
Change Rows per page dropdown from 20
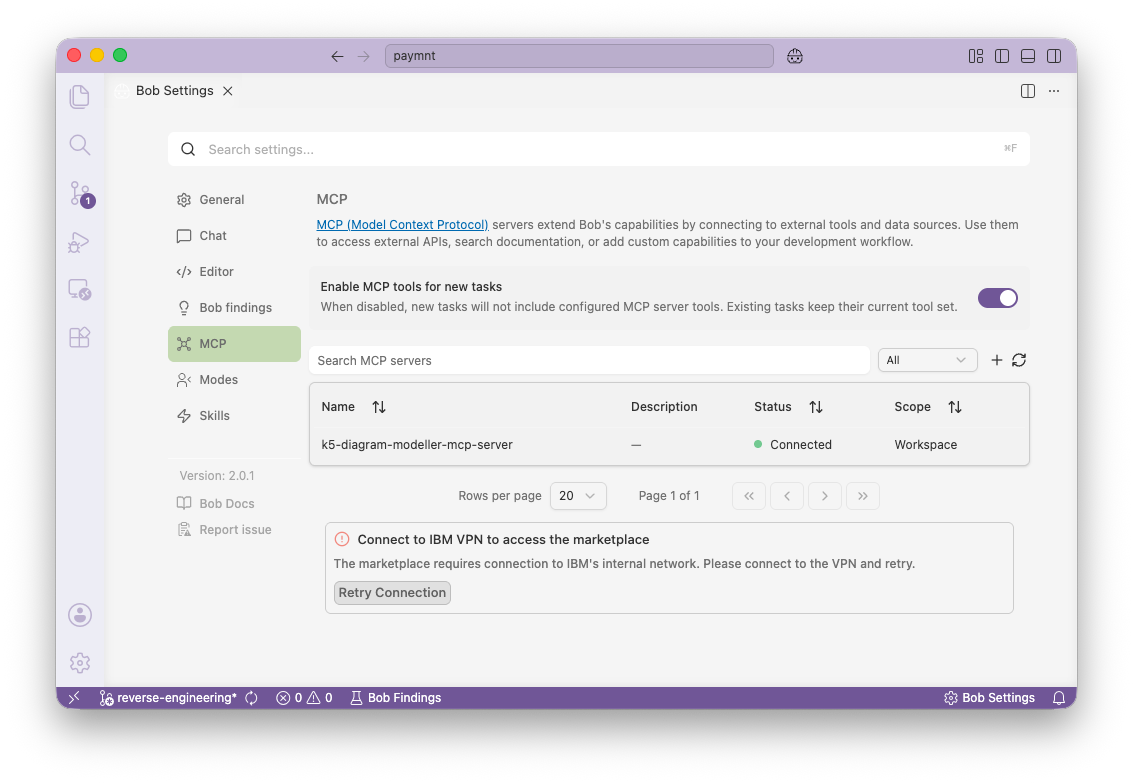pyautogui.click(x=578, y=496)
